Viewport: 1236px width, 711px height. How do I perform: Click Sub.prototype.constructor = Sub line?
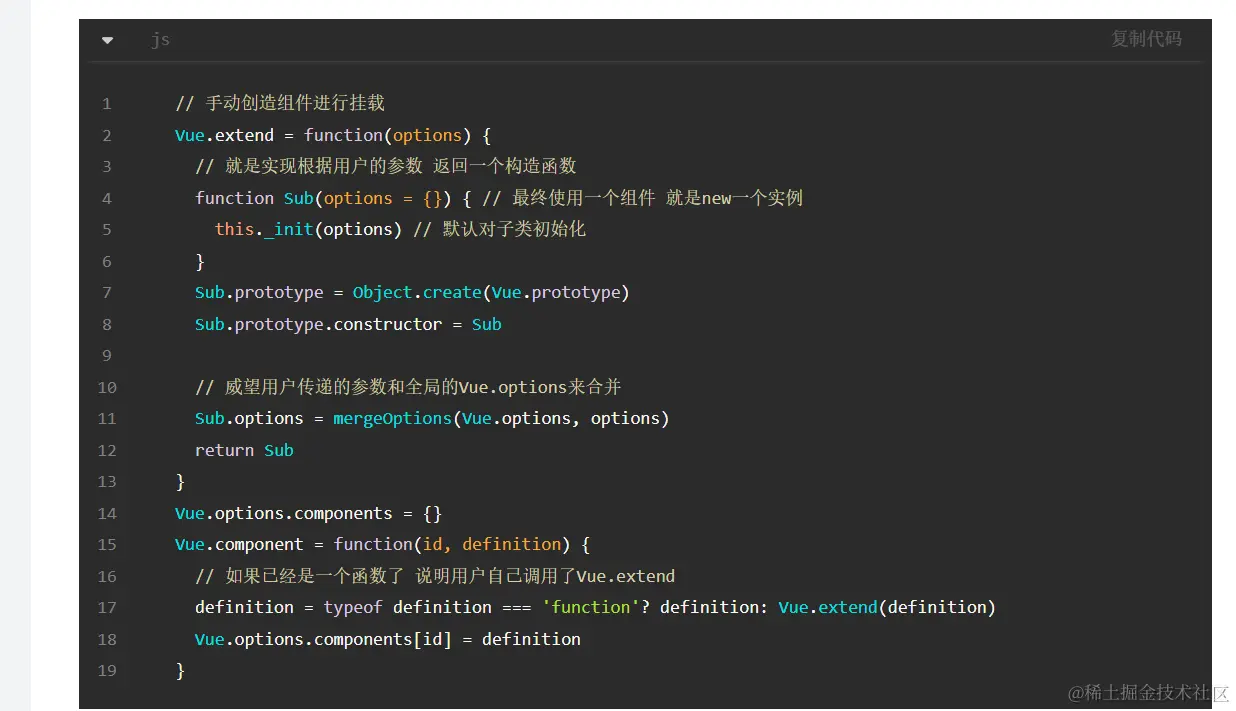click(348, 324)
